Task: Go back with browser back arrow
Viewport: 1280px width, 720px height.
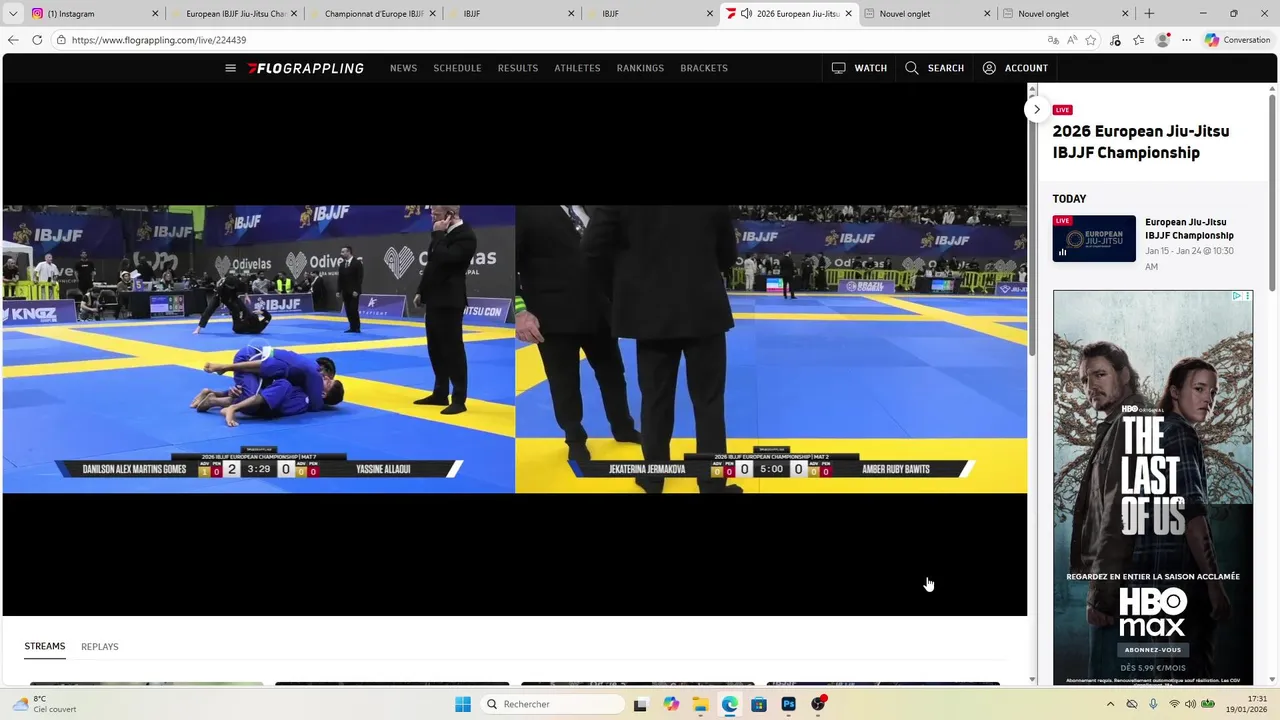Action: click(13, 40)
